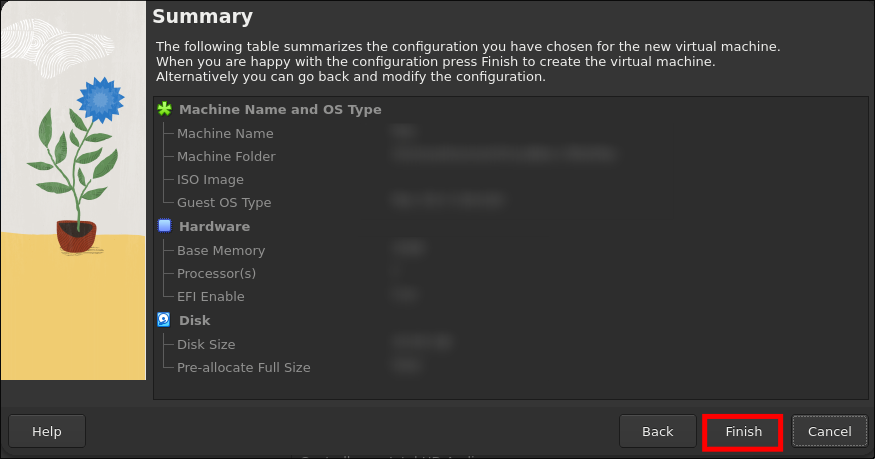This screenshot has height=459, width=875.
Task: Select the EFI Enable row
Action: tap(210, 297)
